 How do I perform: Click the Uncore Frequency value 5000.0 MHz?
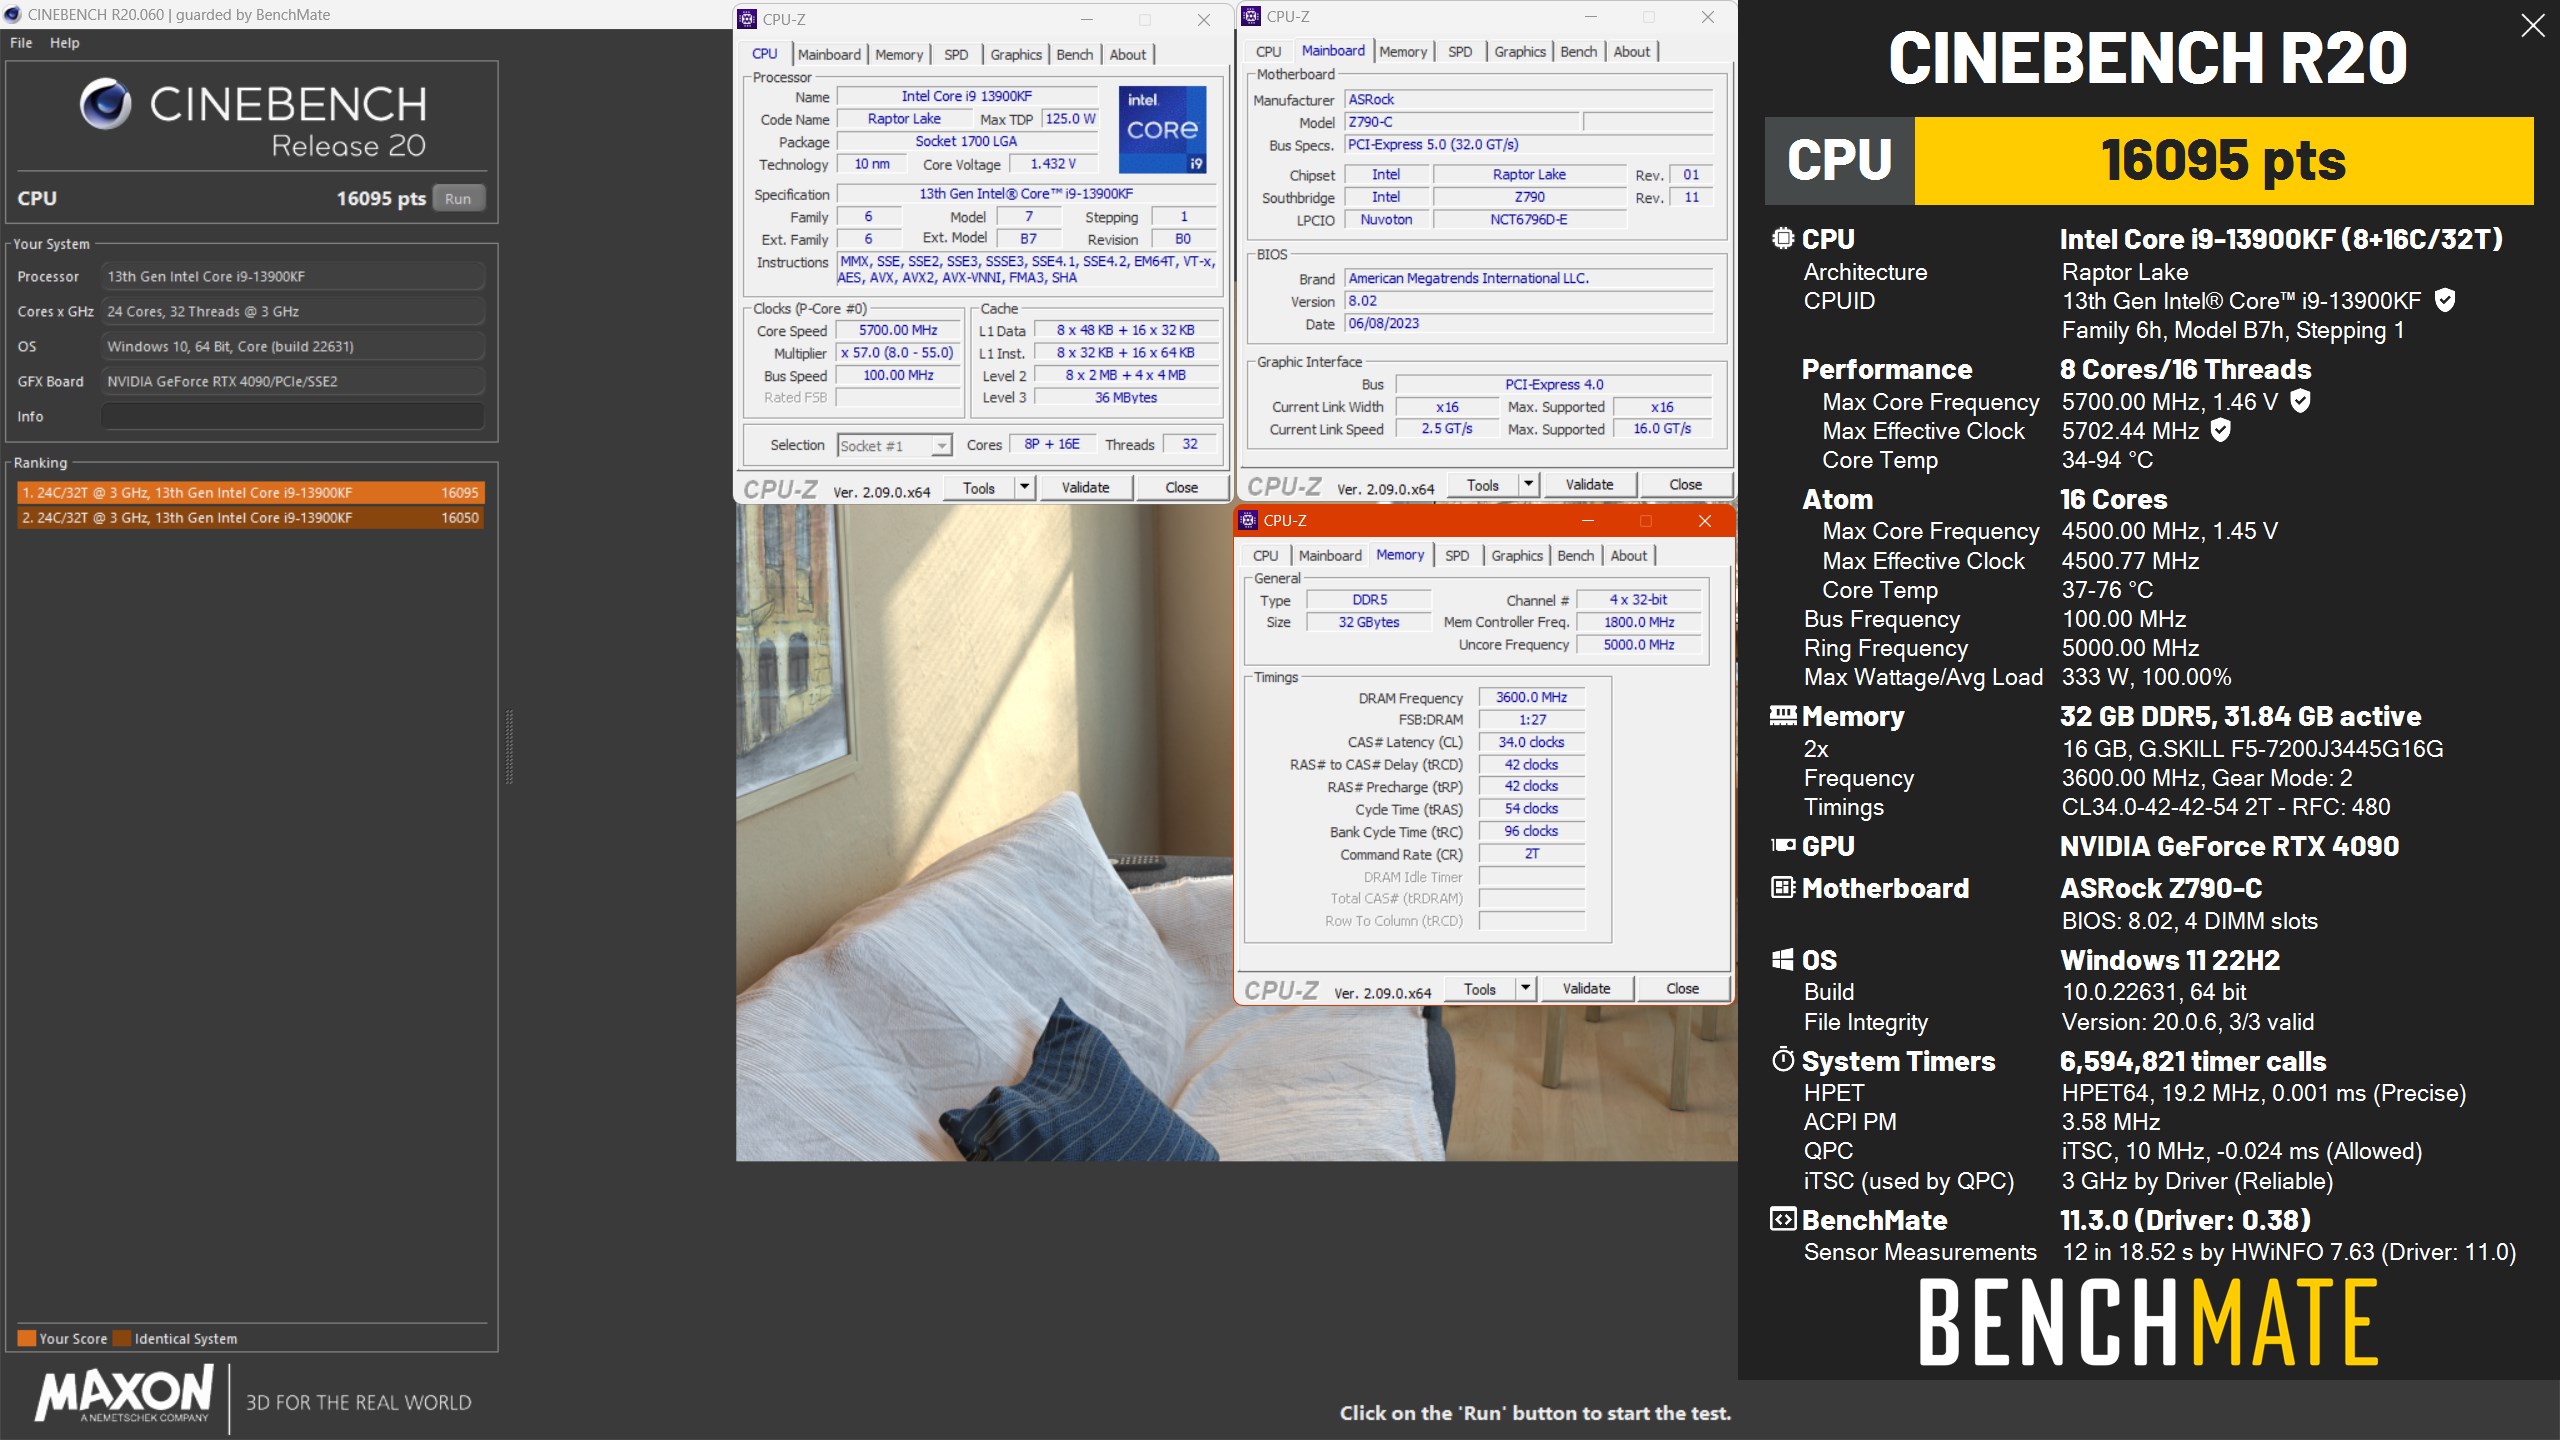click(1638, 645)
